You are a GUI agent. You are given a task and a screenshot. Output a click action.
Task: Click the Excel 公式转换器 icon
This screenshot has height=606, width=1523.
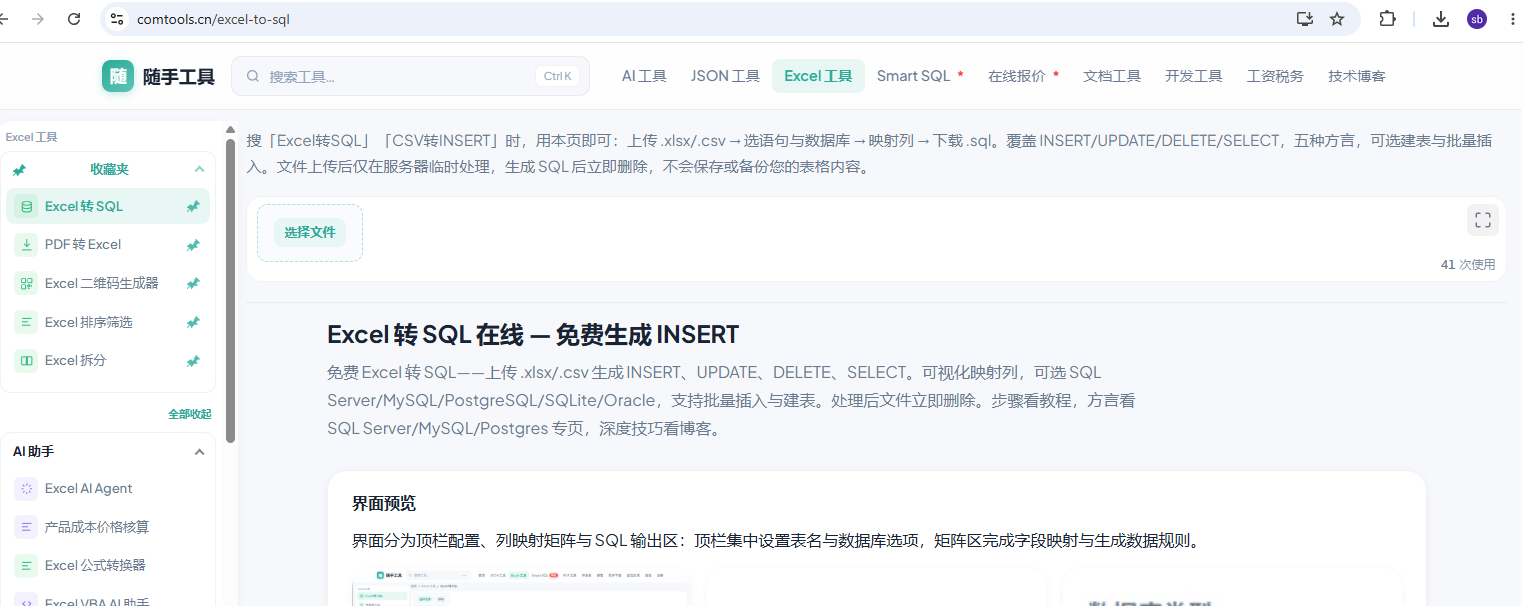click(26, 565)
